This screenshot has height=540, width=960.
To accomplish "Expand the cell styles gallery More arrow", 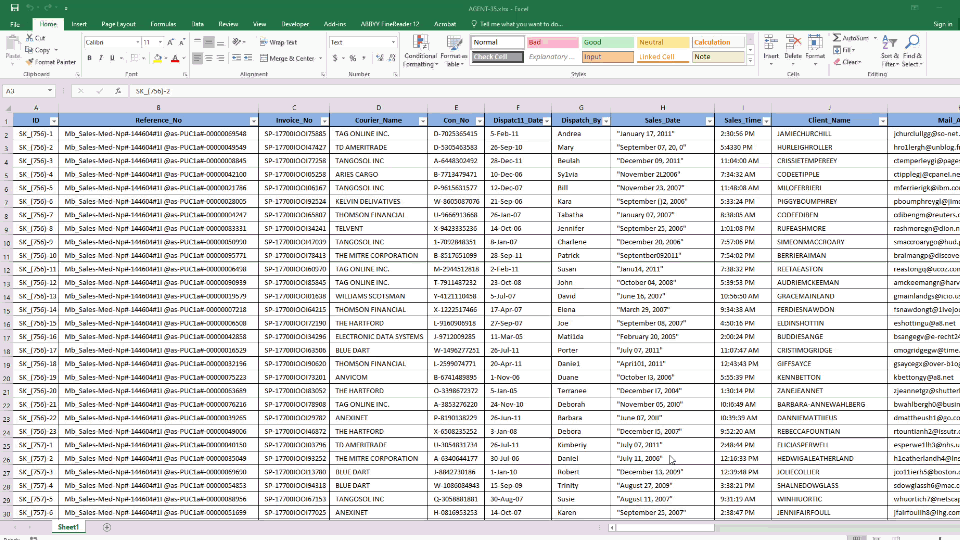I will pyautogui.click(x=751, y=61).
